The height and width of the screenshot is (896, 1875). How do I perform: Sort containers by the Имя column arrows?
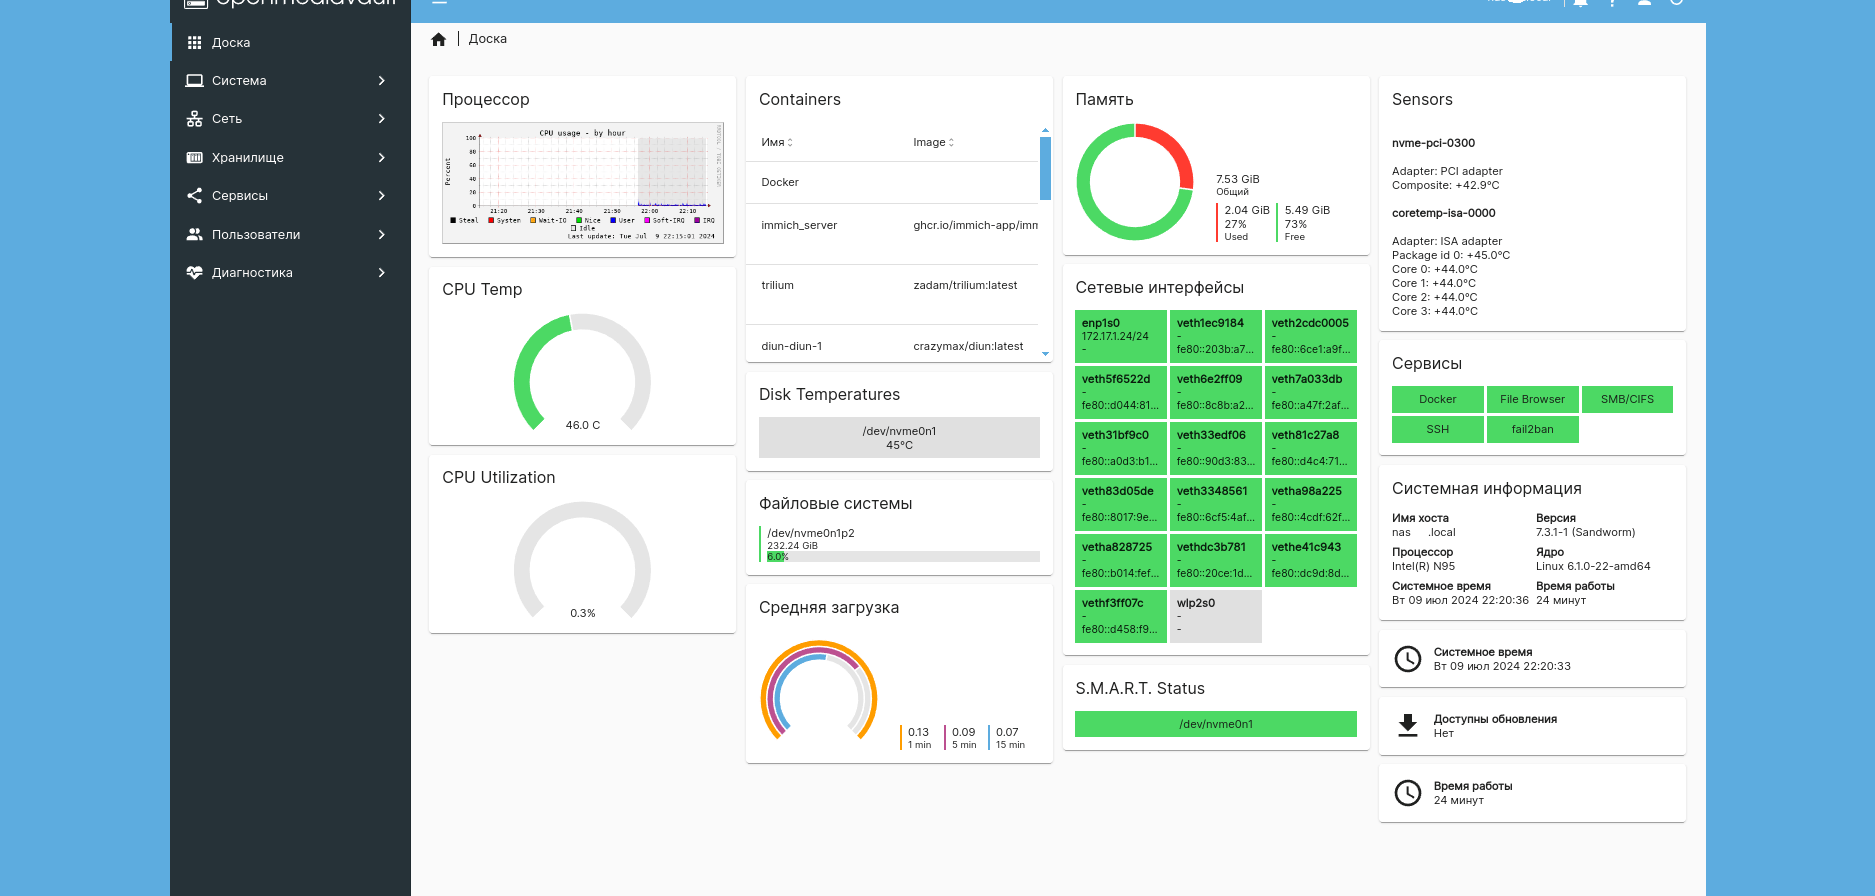(790, 143)
